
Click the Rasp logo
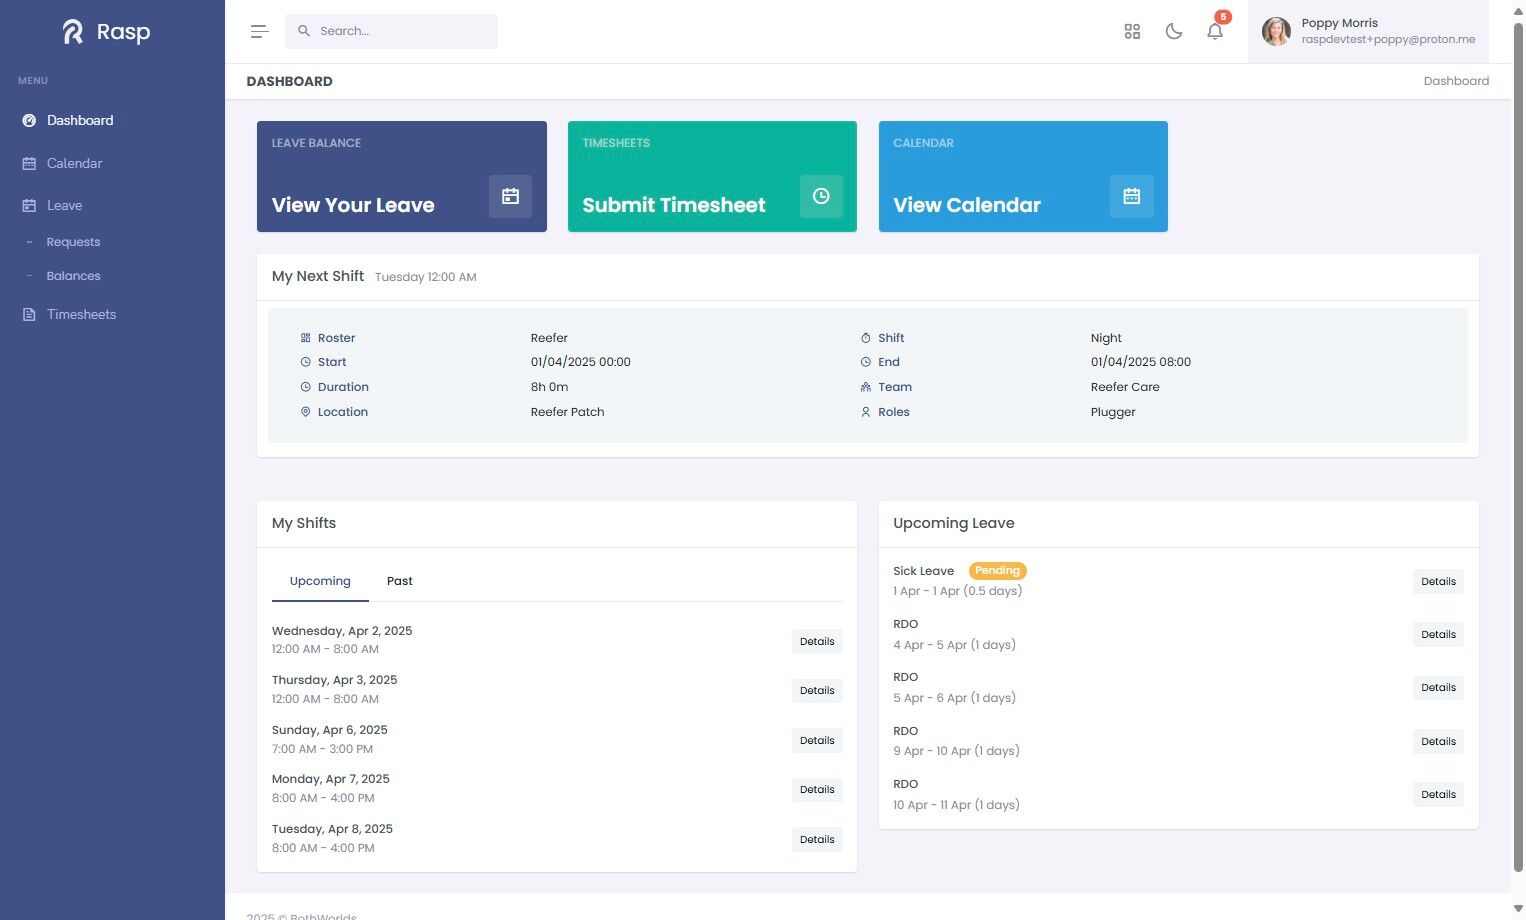[x=107, y=32]
